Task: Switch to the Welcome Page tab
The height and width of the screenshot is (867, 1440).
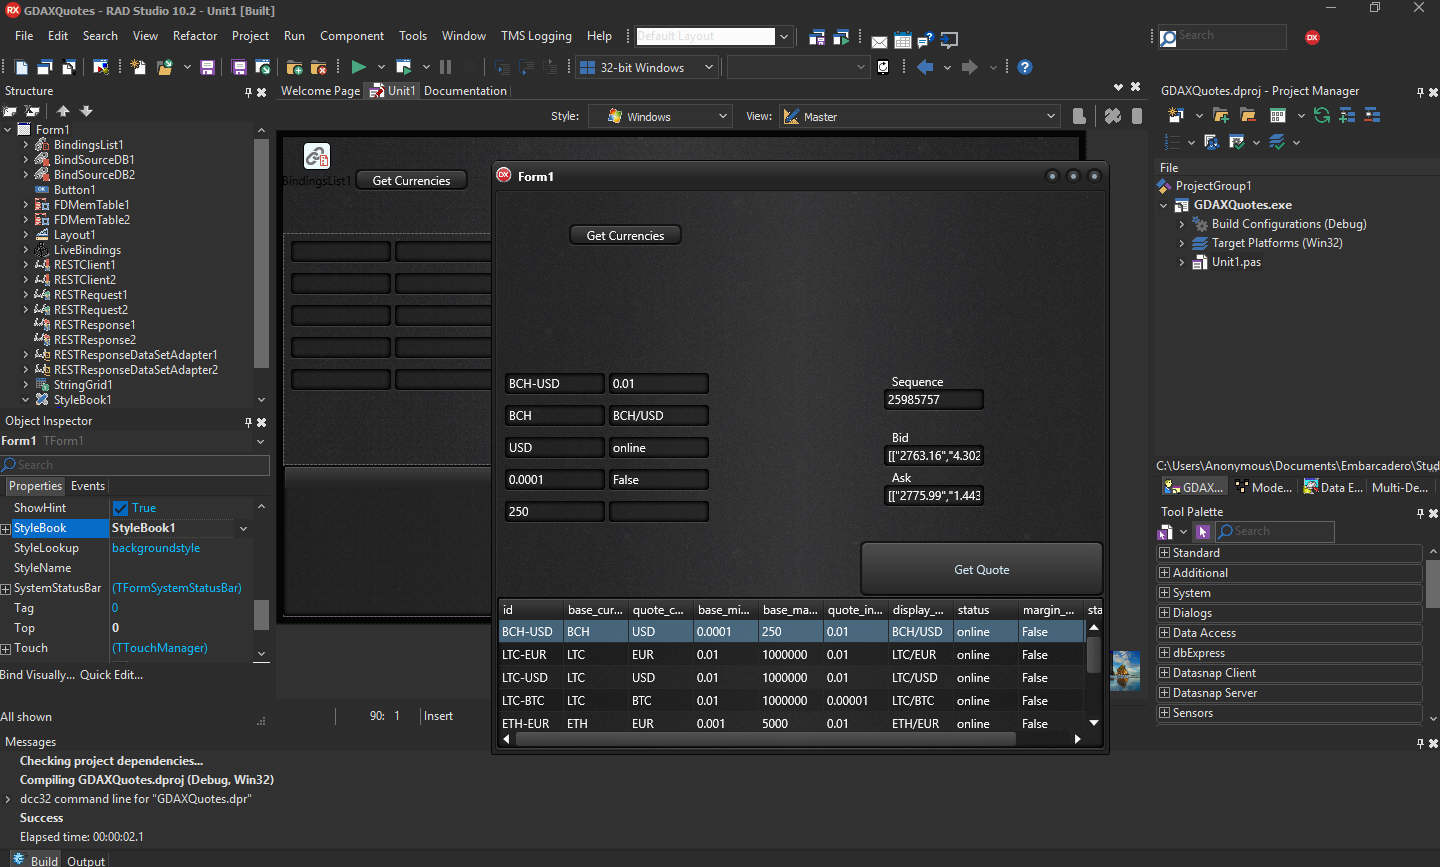Action: pyautogui.click(x=320, y=91)
